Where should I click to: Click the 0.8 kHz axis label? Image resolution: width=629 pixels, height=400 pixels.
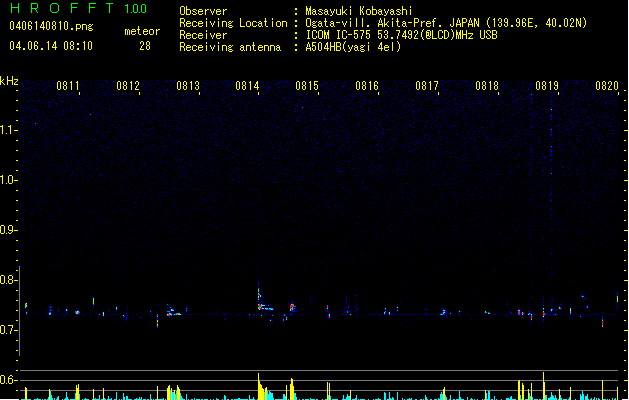(x=8, y=280)
